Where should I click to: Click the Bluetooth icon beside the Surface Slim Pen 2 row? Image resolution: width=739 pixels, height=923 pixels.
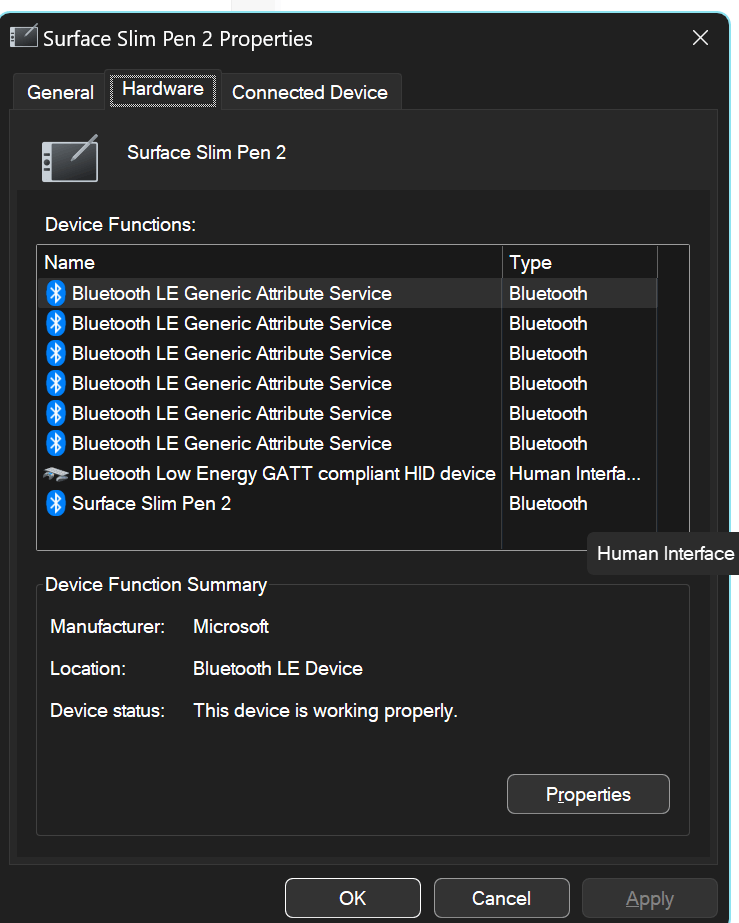coord(56,503)
